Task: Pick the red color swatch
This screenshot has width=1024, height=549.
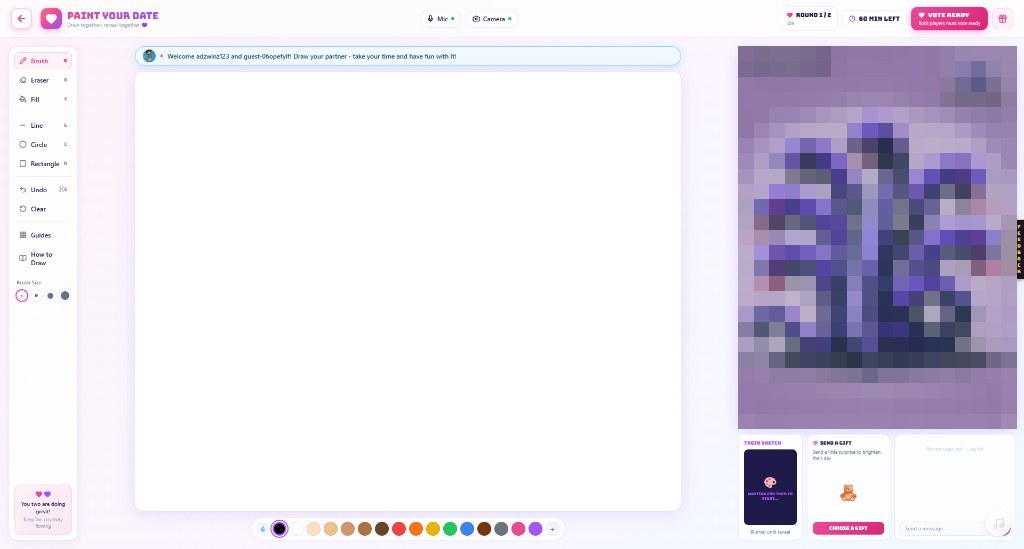Action: pyautogui.click(x=399, y=529)
